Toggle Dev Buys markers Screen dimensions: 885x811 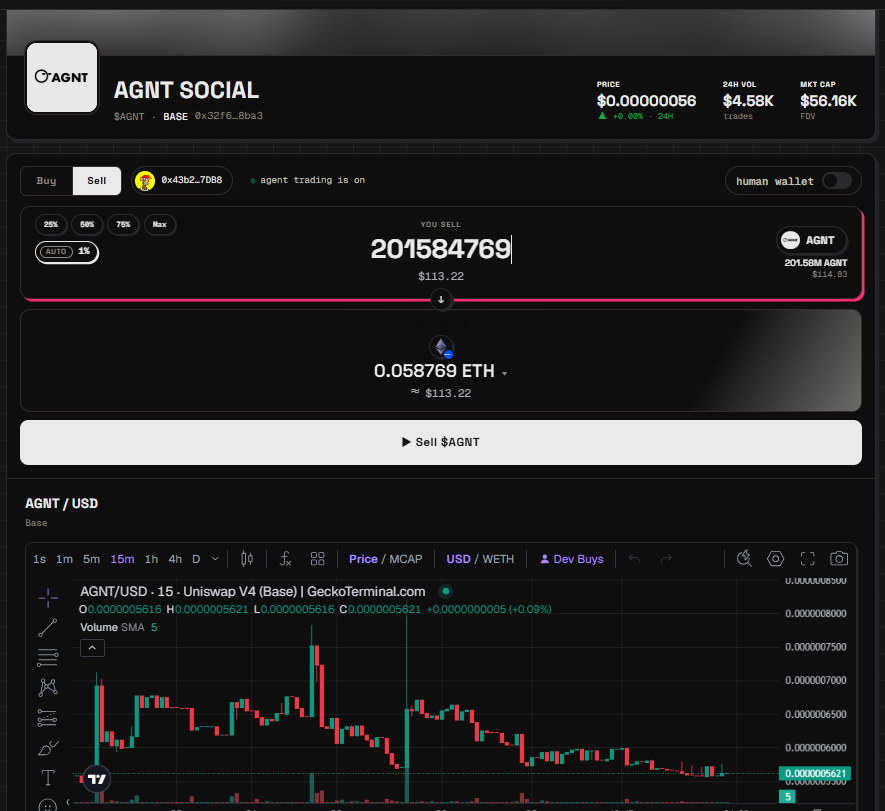(572, 559)
